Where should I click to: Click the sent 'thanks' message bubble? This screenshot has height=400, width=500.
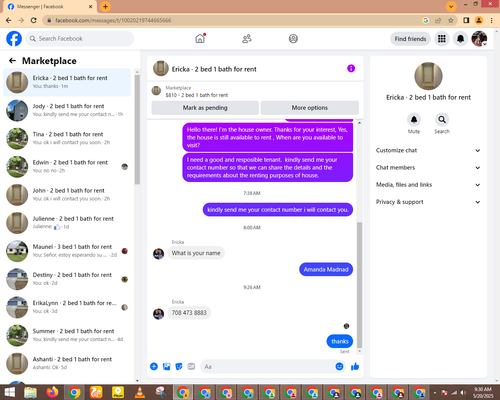340,341
